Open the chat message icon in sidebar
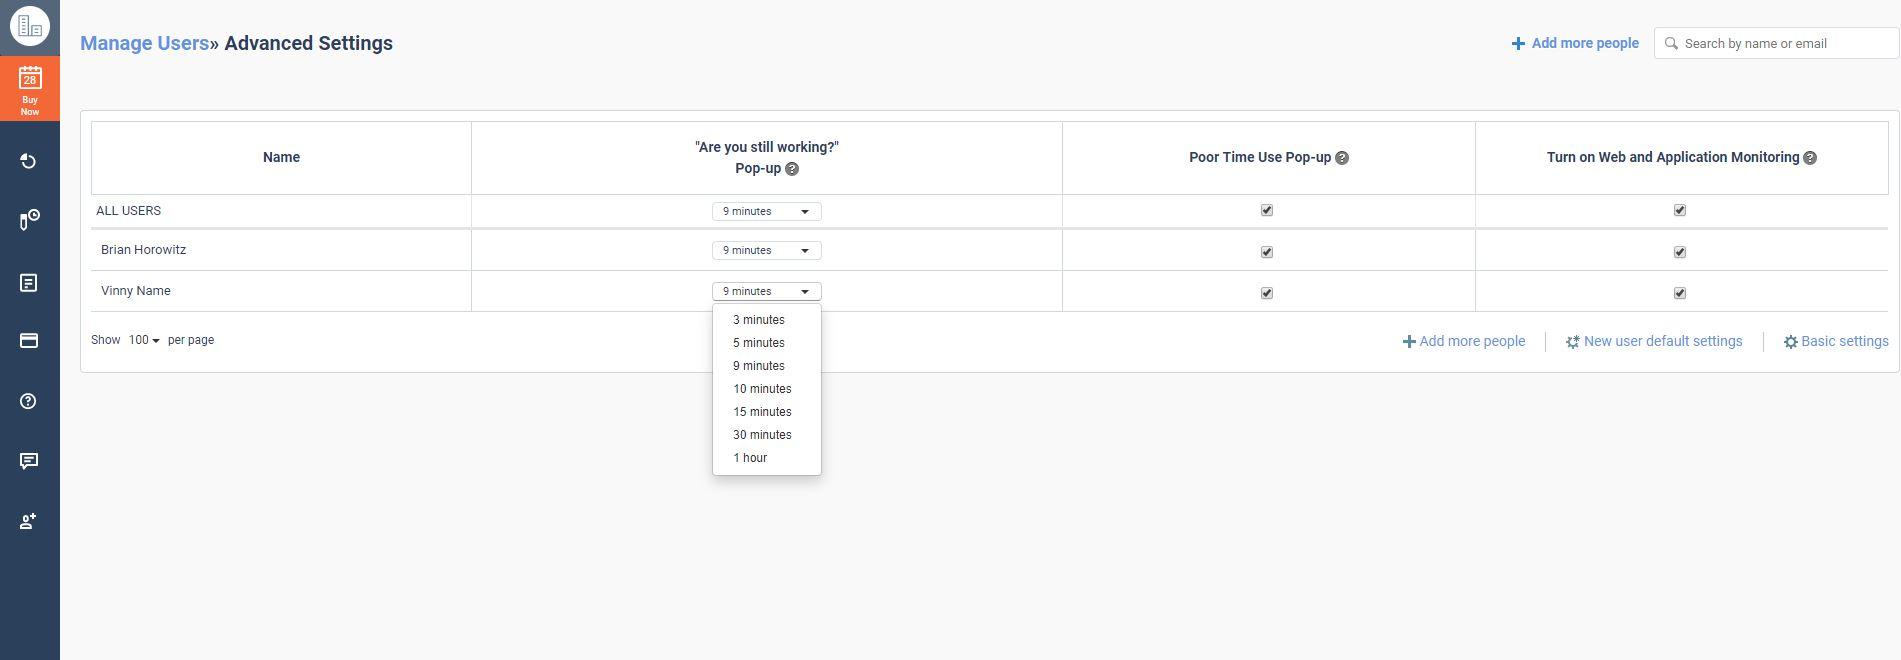The height and width of the screenshot is (660, 1901). pos(29,461)
